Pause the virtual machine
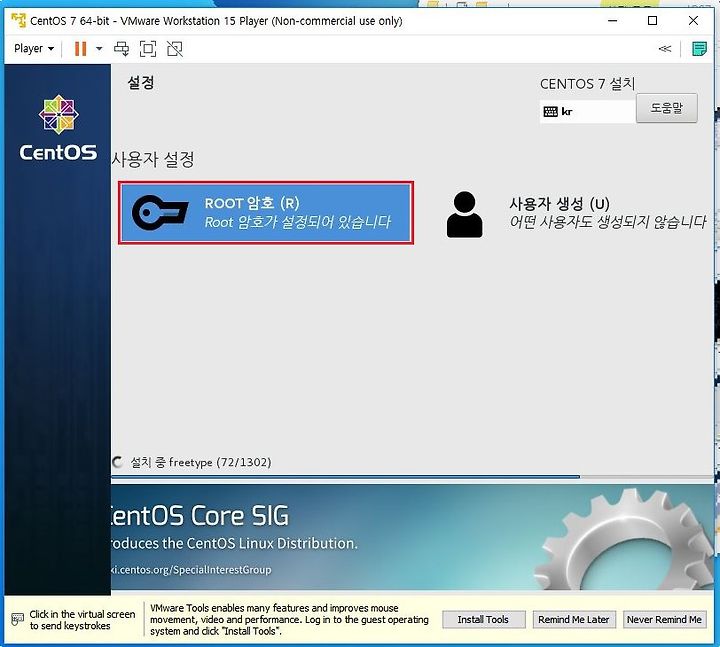The image size is (720, 647). click(x=80, y=49)
